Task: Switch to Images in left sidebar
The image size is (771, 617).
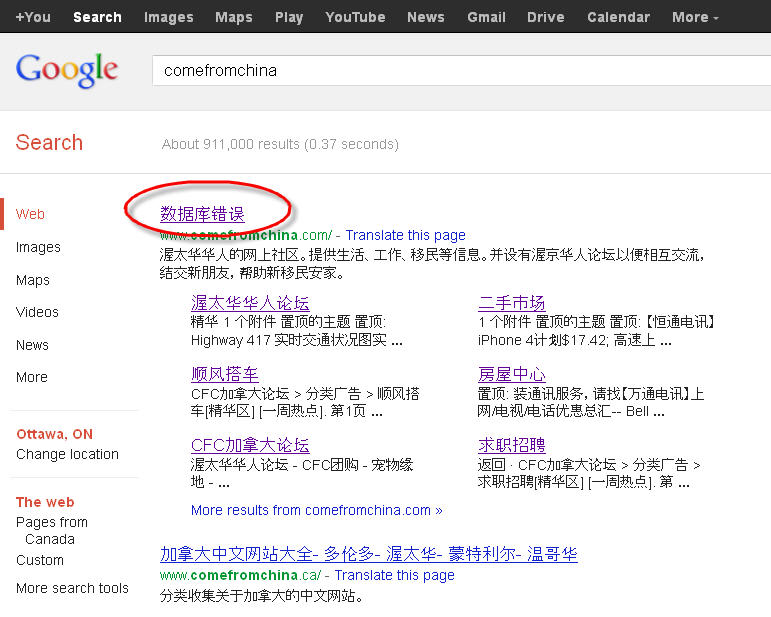Action: pos(38,247)
